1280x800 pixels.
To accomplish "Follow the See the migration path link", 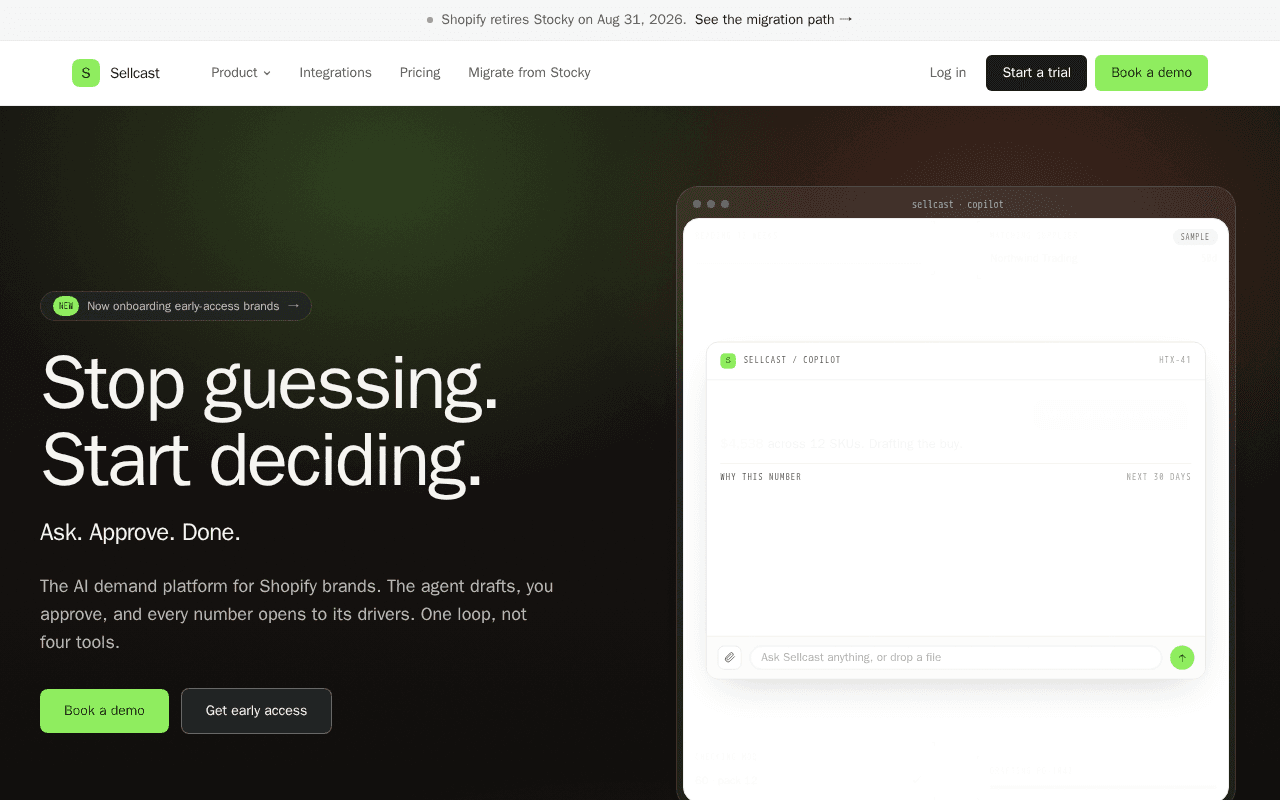I will tap(774, 19).
